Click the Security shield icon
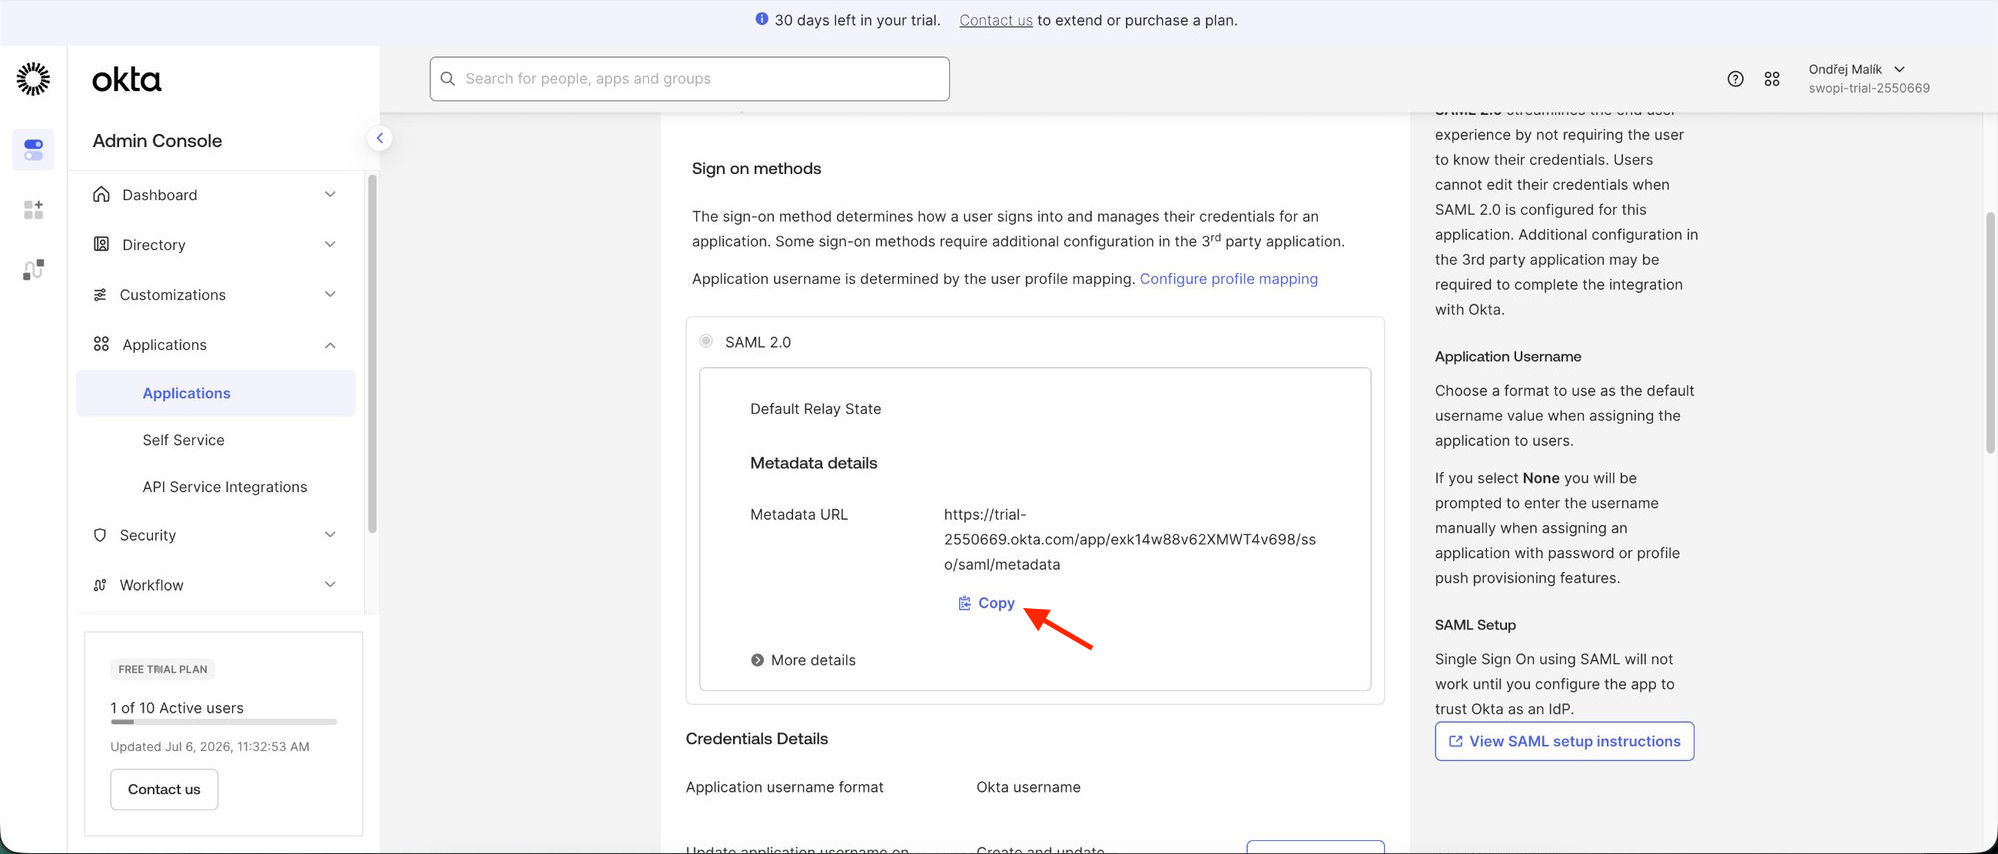This screenshot has width=1998, height=854. pyautogui.click(x=100, y=535)
